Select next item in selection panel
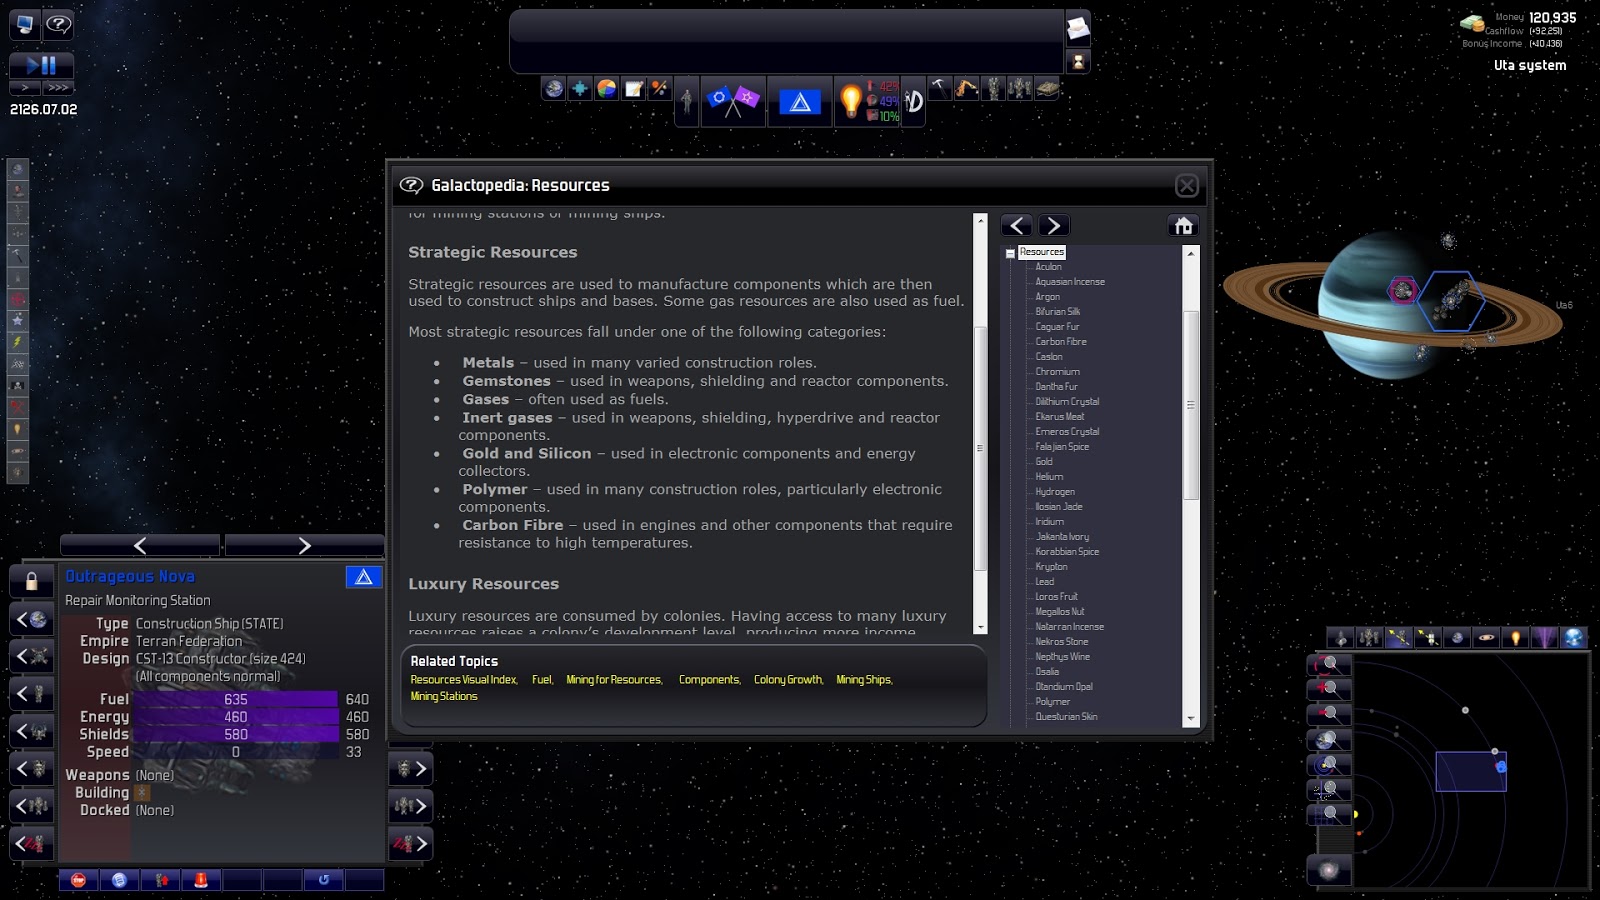Image resolution: width=1600 pixels, height=900 pixels. point(304,545)
